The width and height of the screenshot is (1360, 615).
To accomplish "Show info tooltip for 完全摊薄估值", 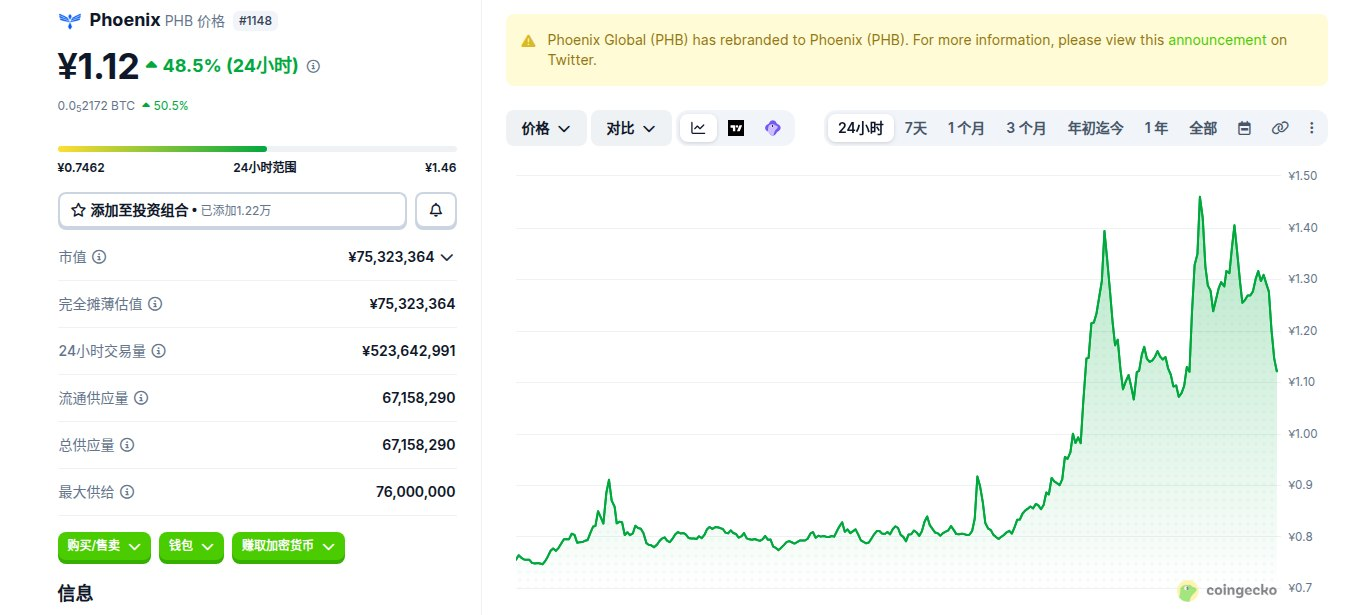I will [155, 304].
